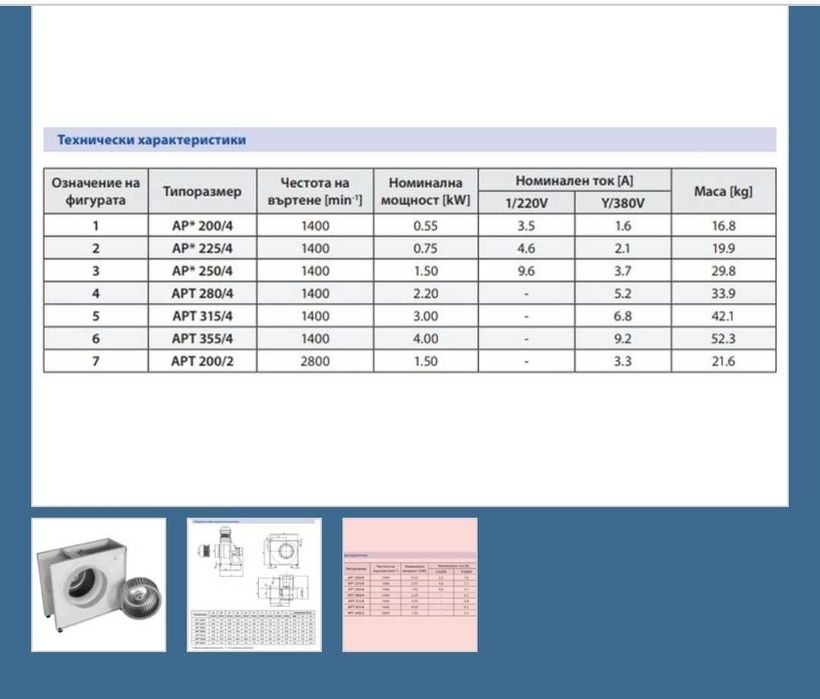
Task: Click the 'Типоразмер' column header
Action: point(202,191)
